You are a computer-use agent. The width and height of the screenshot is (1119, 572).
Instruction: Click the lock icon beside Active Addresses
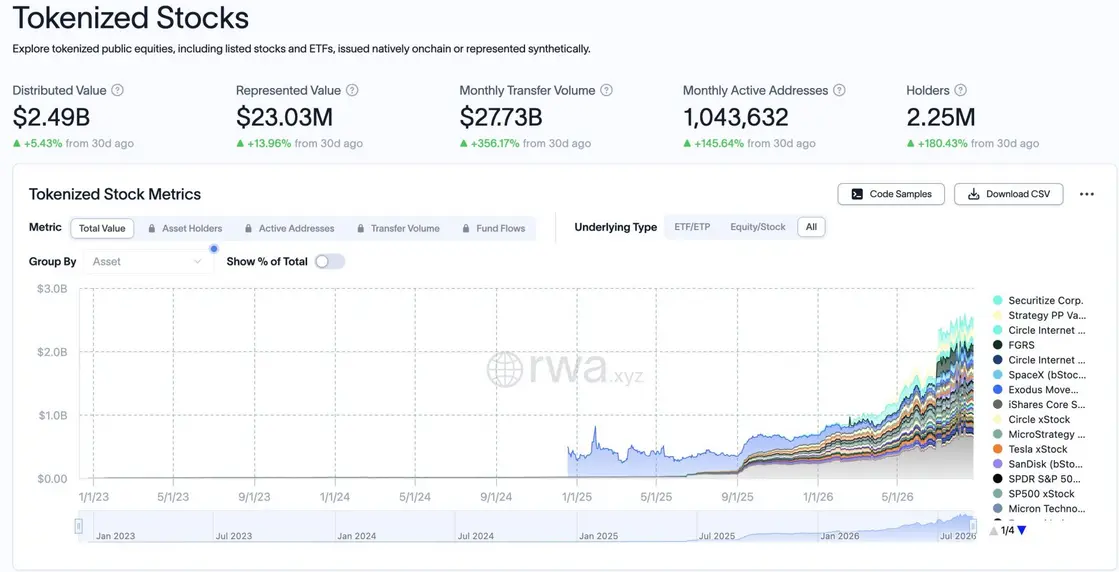[248, 229]
